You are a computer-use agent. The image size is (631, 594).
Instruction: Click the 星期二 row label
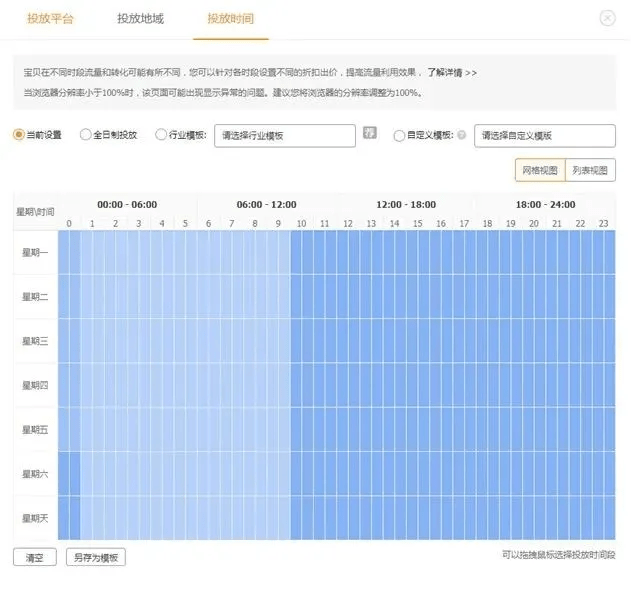35,297
